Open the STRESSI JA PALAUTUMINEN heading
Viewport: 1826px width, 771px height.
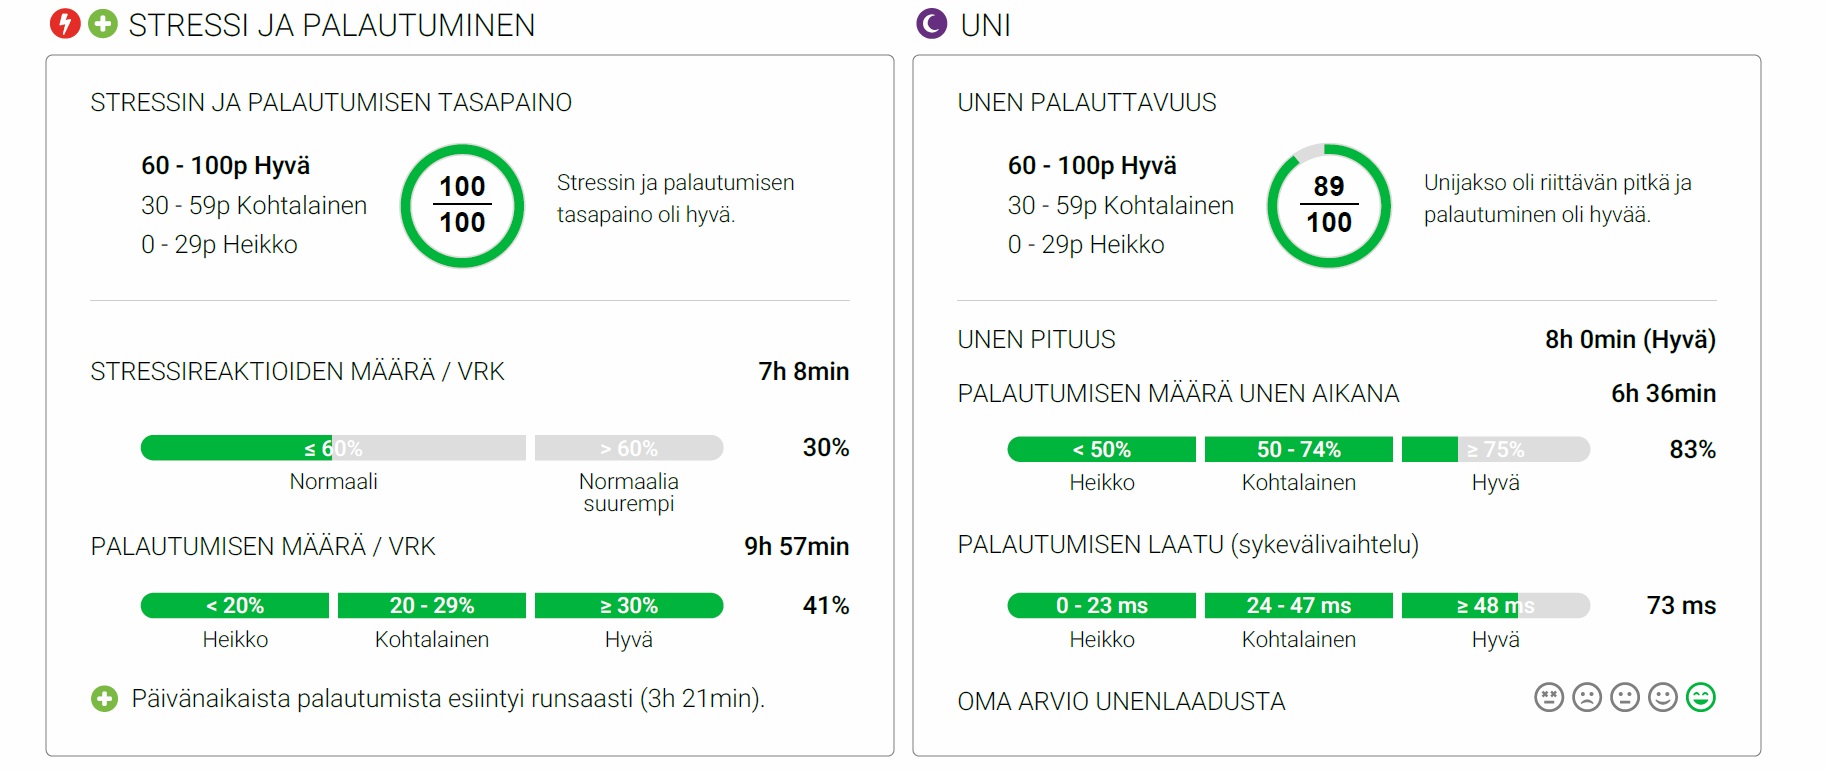click(332, 24)
